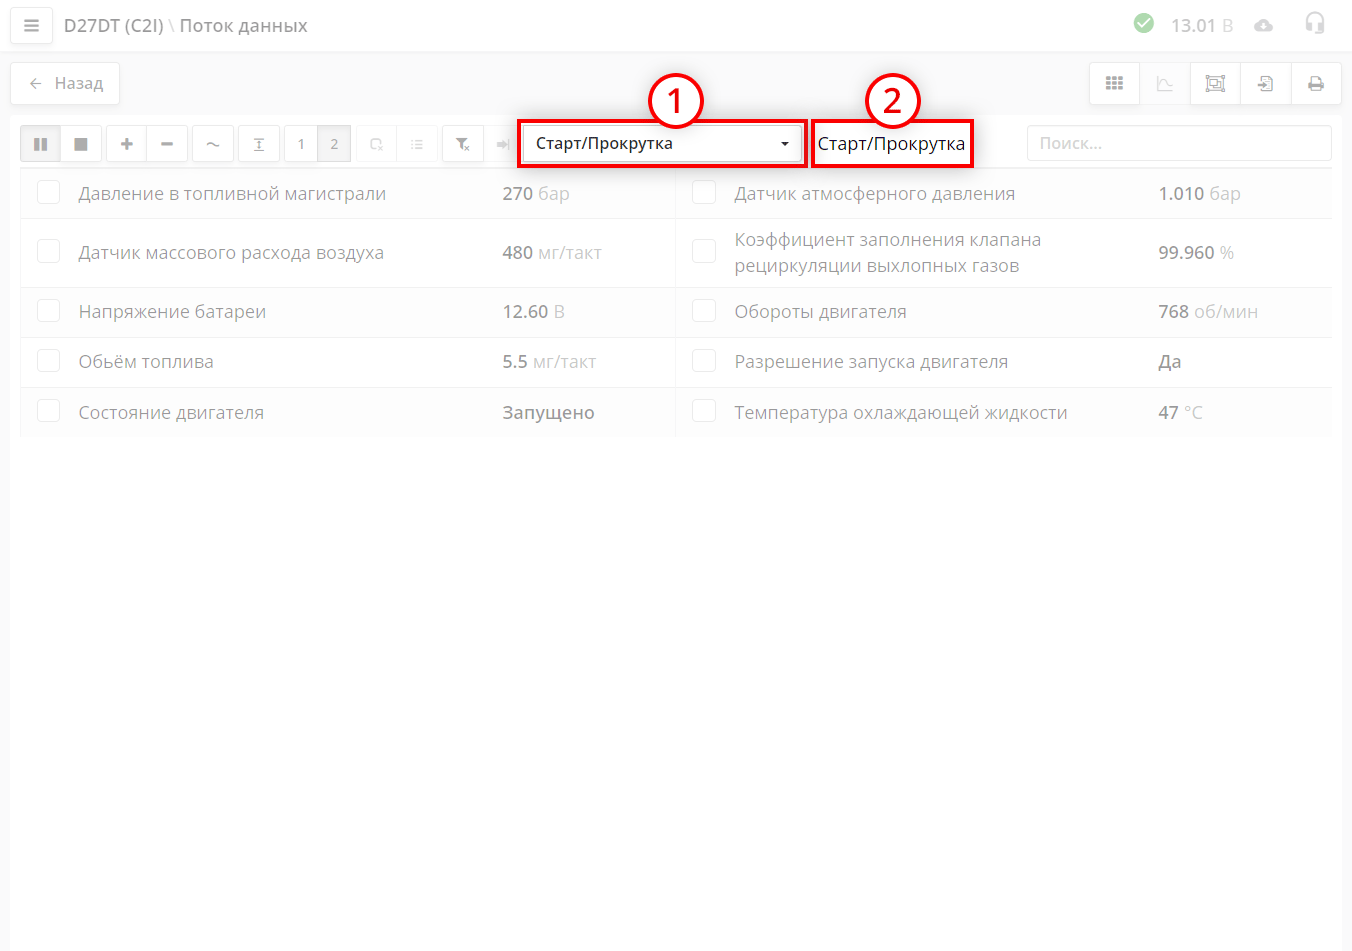
Task: Click the cloud download icon
Action: coord(1264,25)
